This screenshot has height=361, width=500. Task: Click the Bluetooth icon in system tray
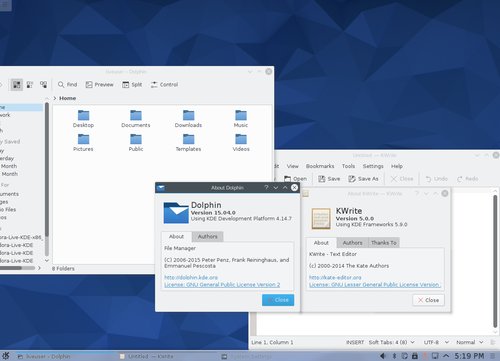(x=394, y=356)
